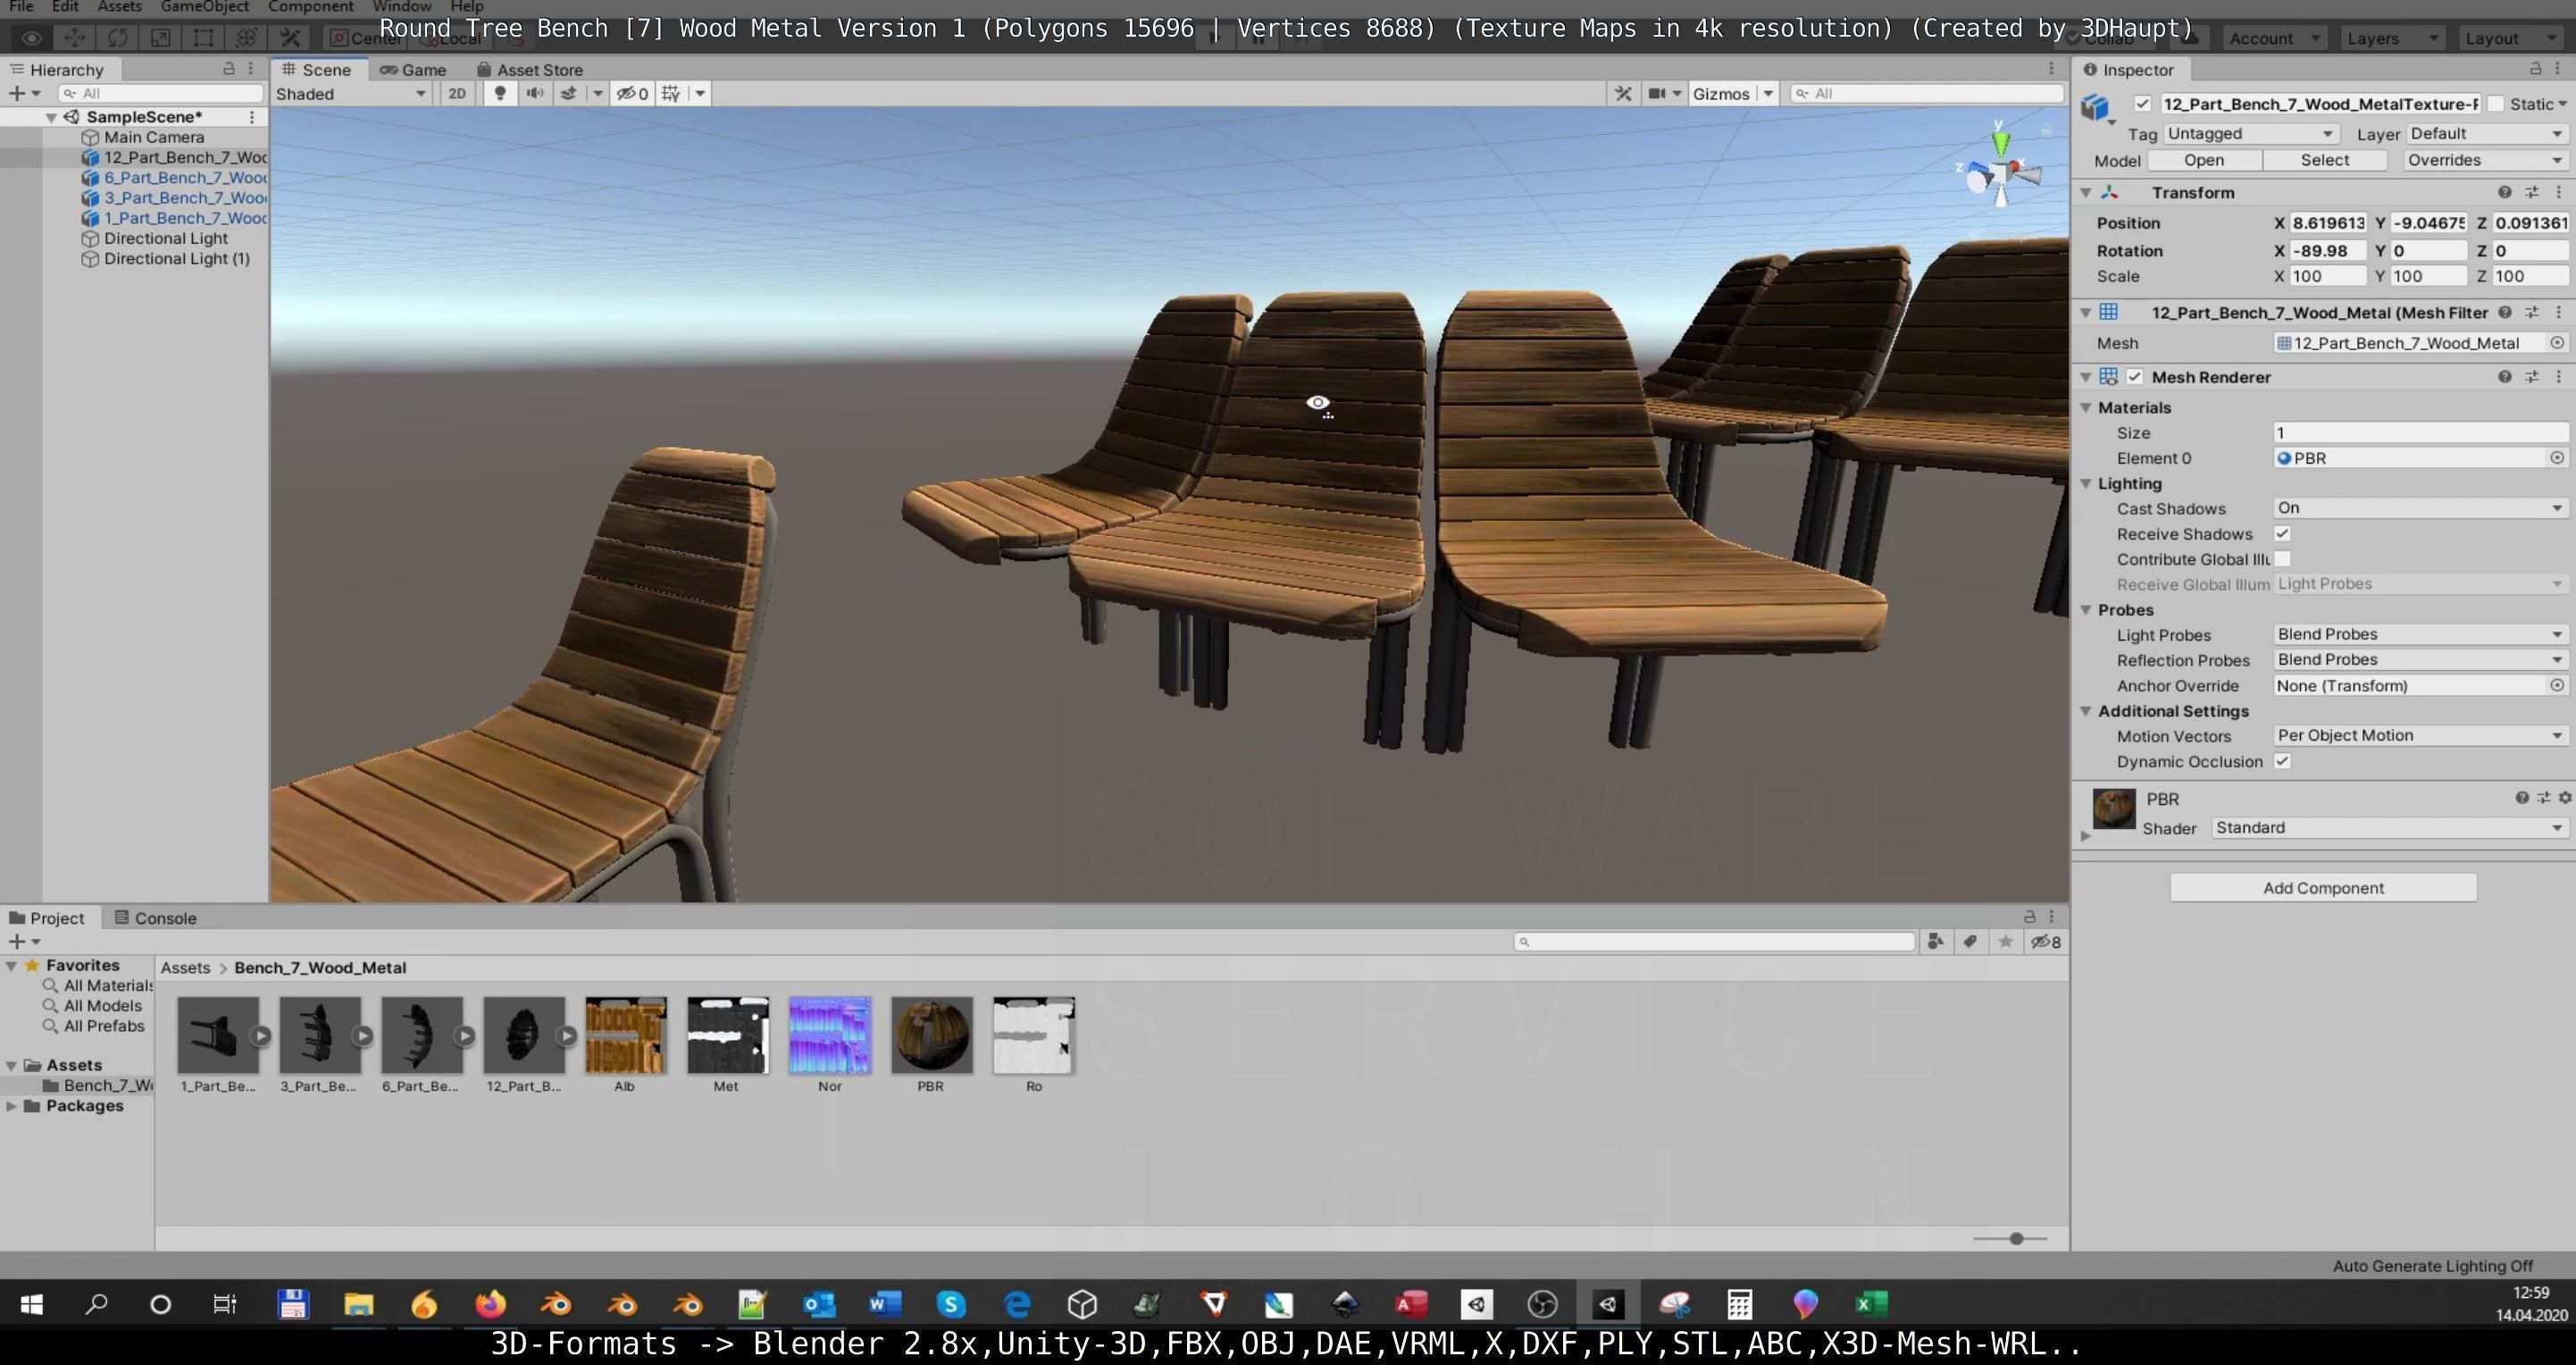This screenshot has height=1365, width=2576.
Task: Open the Layer Default dropdown
Action: tap(2486, 133)
